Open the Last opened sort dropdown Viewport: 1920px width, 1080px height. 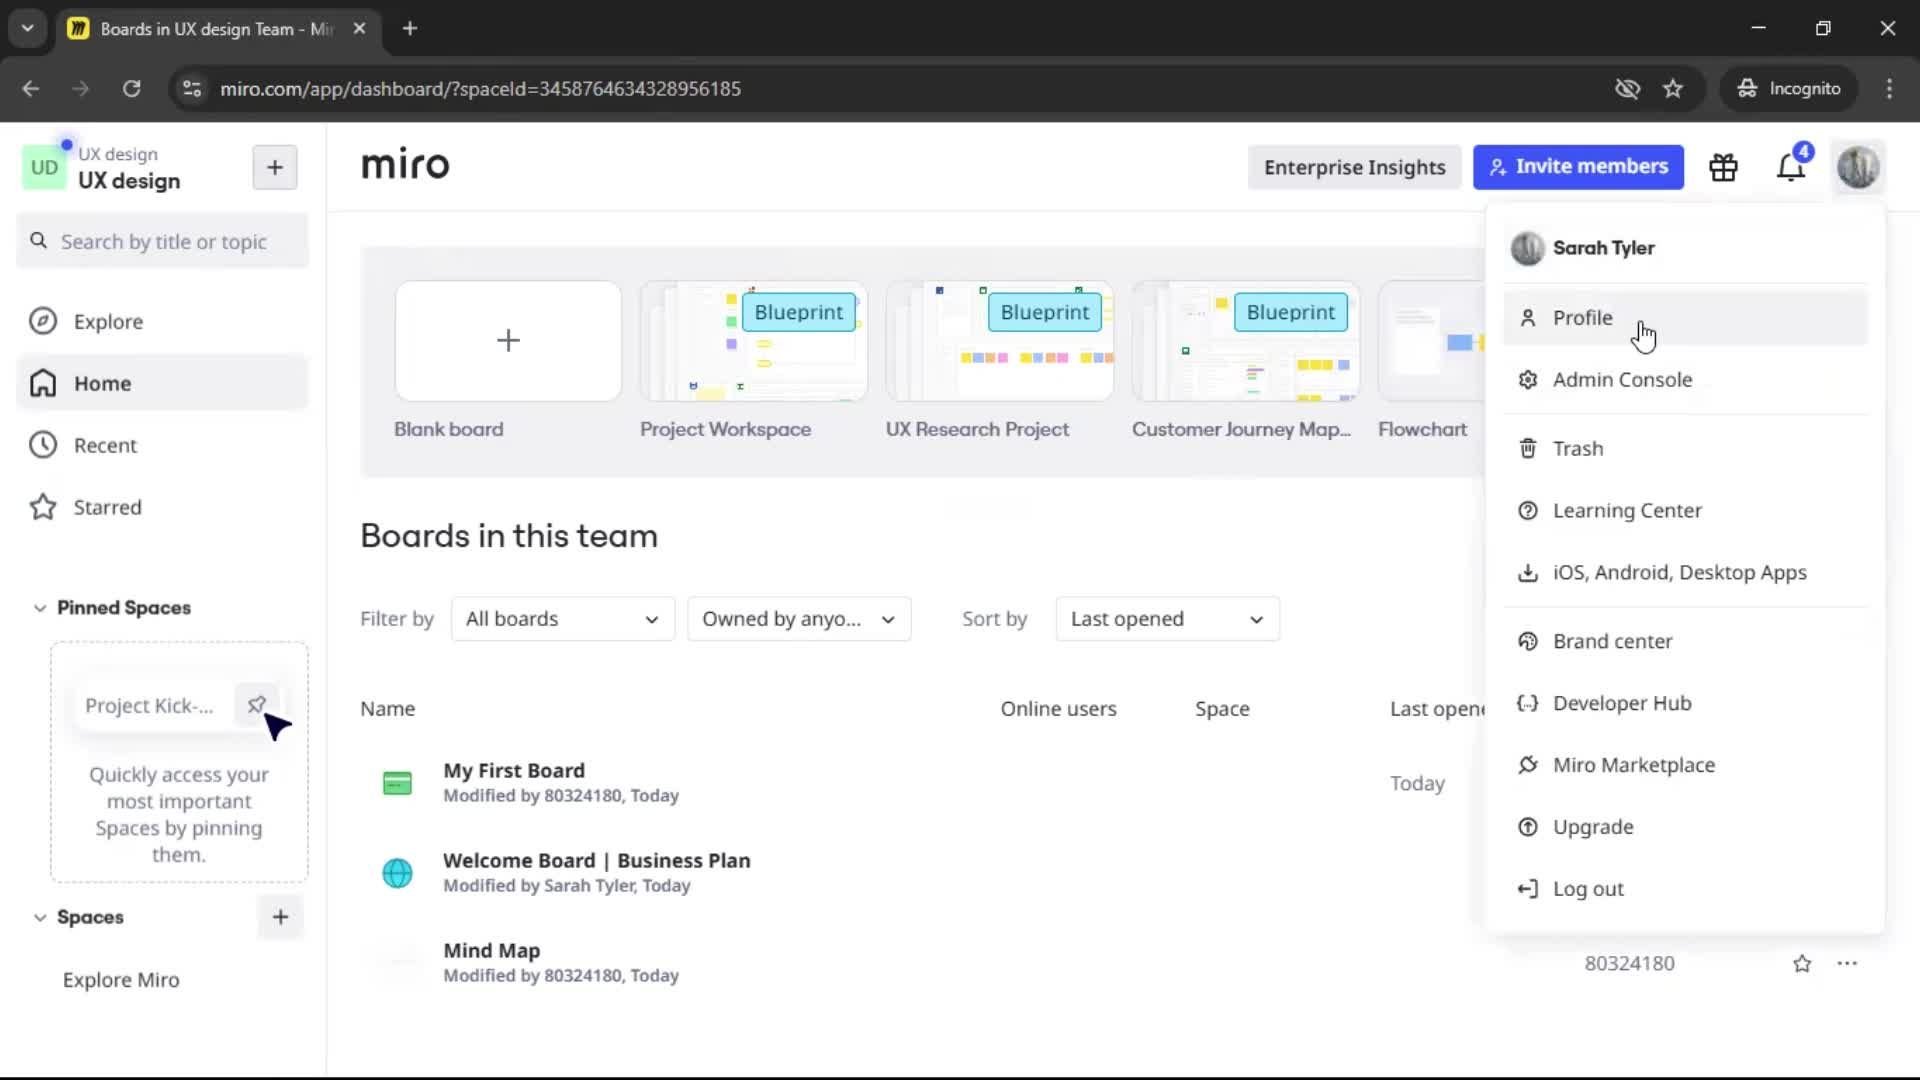point(1167,619)
